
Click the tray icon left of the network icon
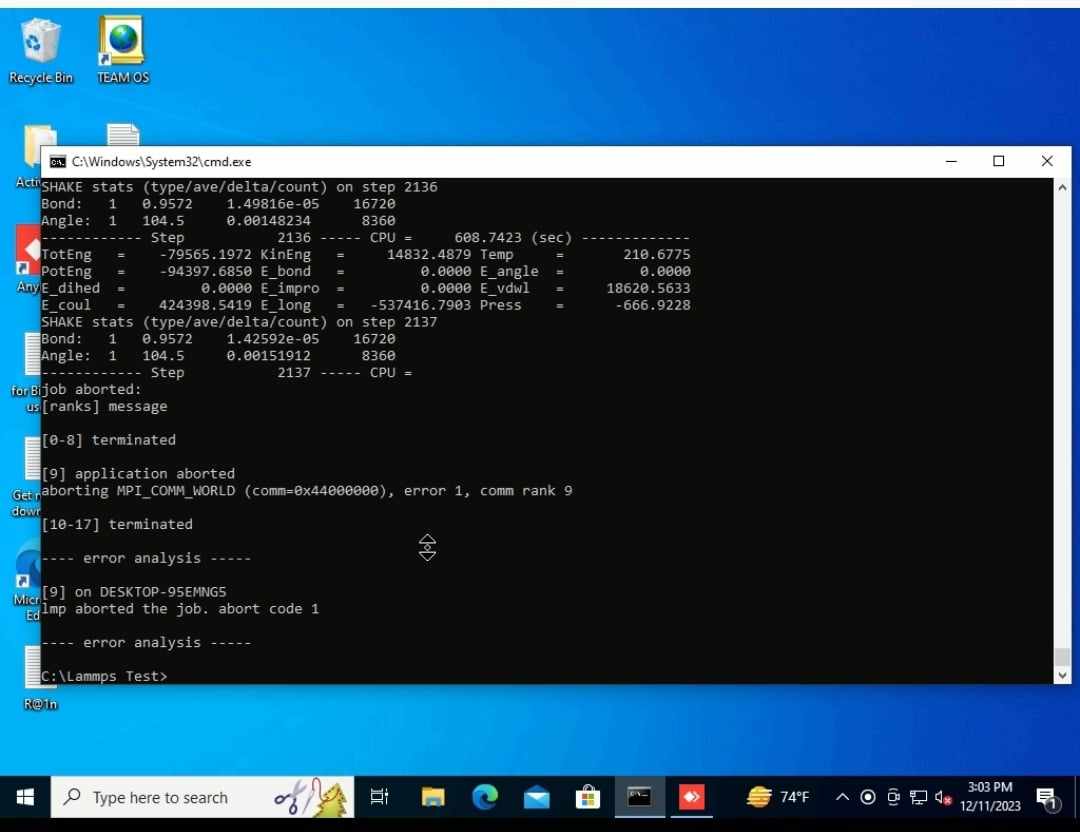(x=893, y=798)
